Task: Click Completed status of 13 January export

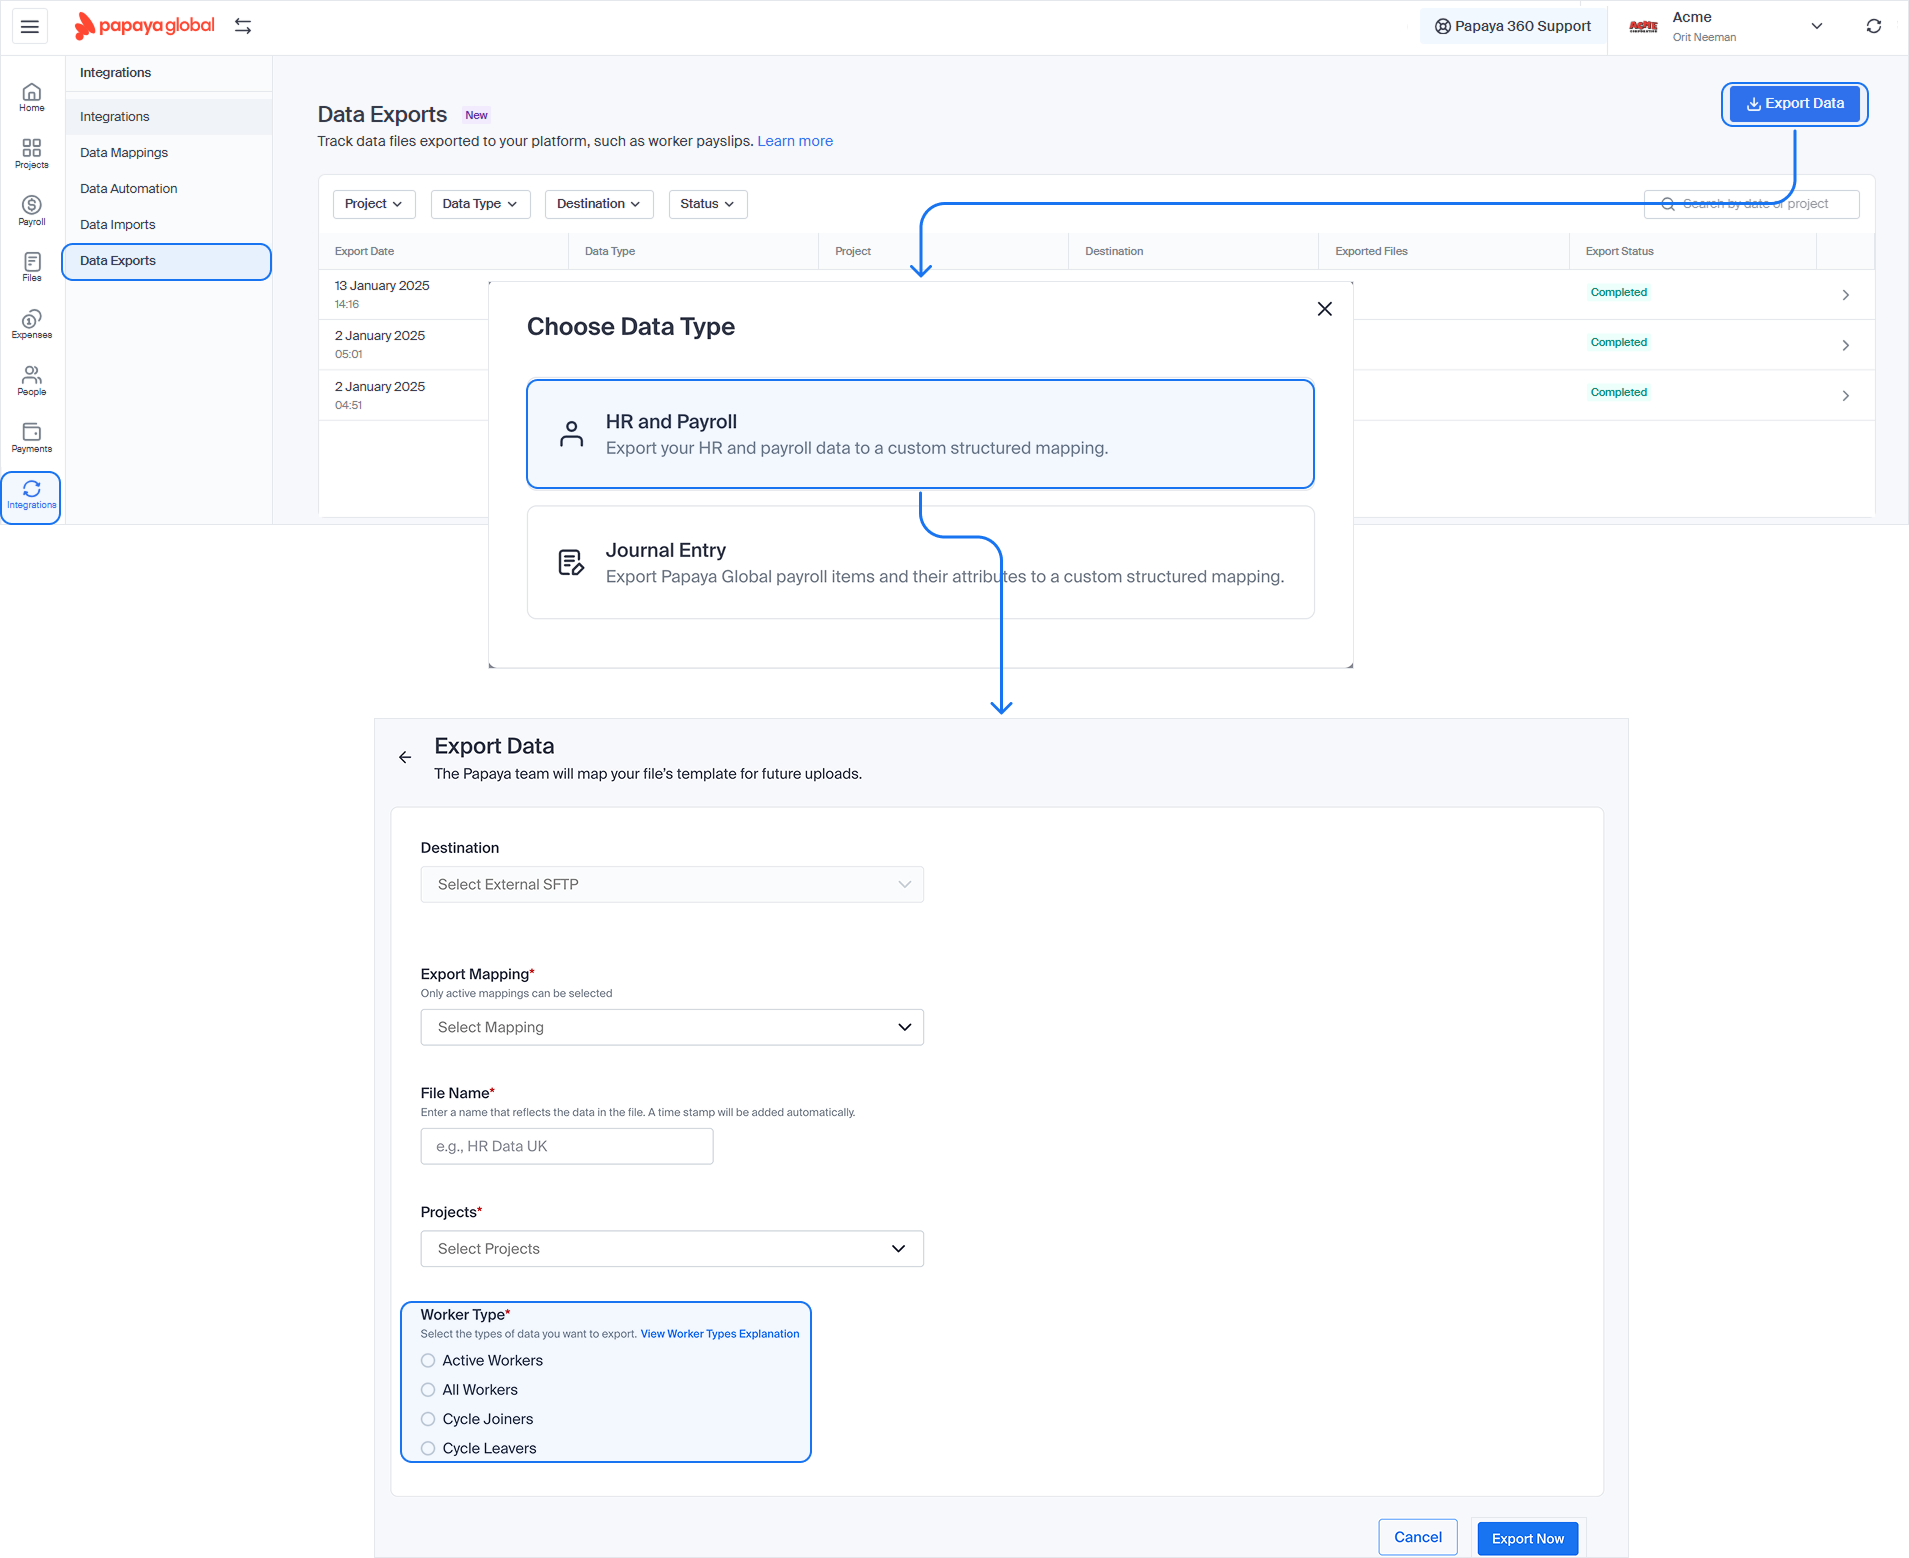Action: 1618,293
